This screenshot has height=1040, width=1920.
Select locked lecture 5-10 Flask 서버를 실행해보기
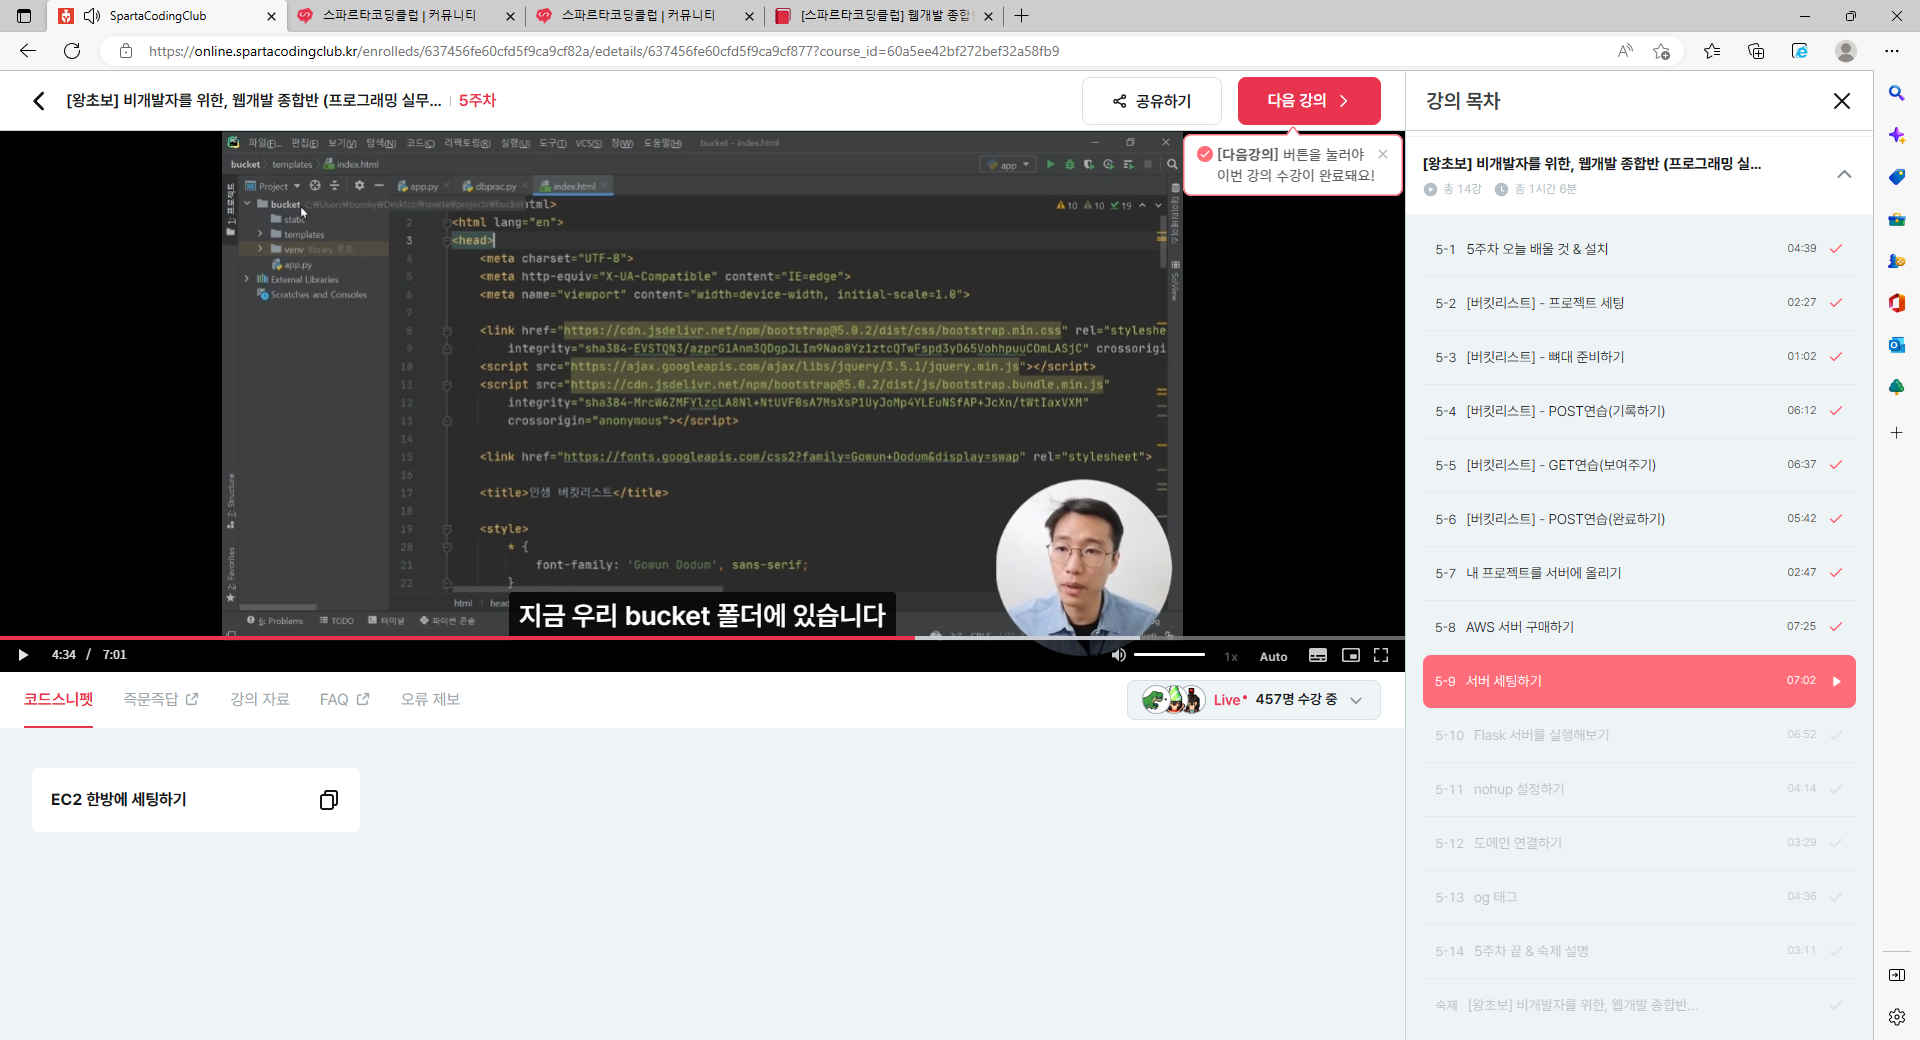tap(1639, 735)
